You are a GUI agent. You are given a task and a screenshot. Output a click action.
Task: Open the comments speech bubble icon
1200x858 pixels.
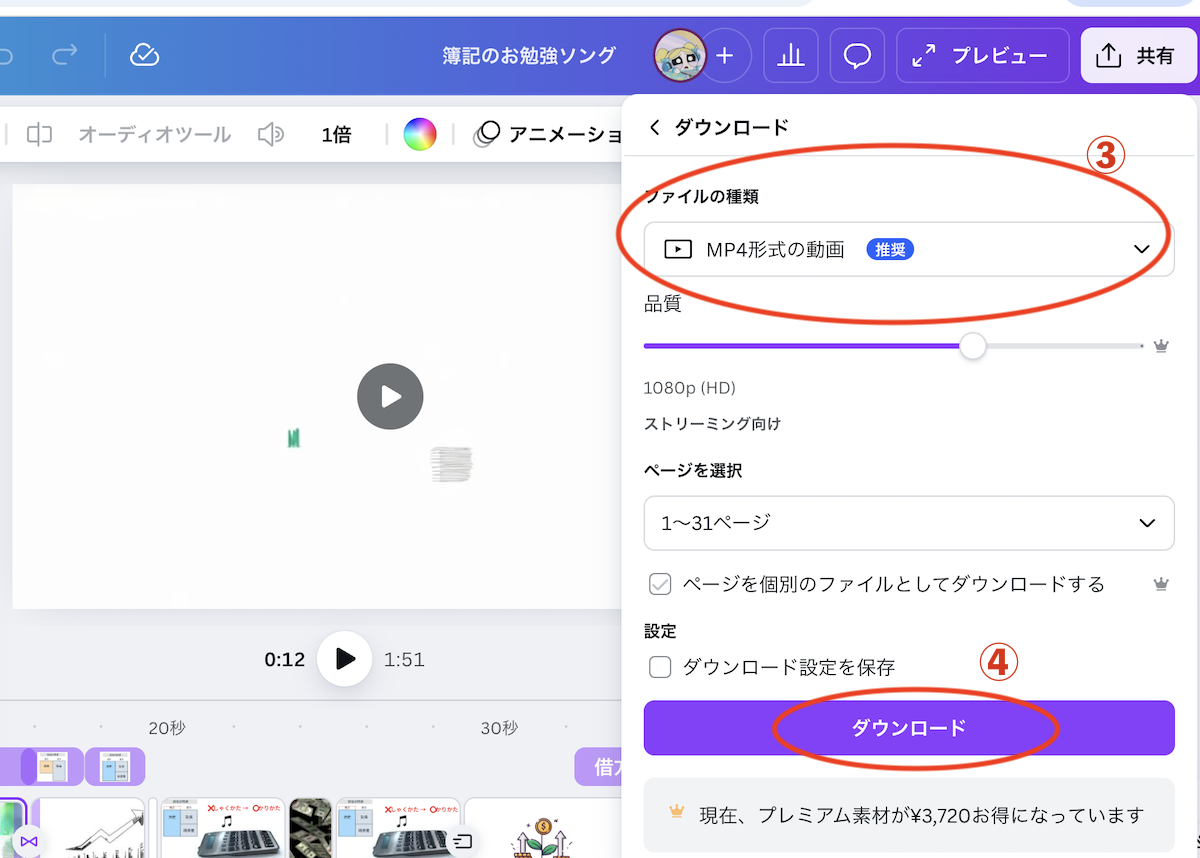(x=857, y=56)
